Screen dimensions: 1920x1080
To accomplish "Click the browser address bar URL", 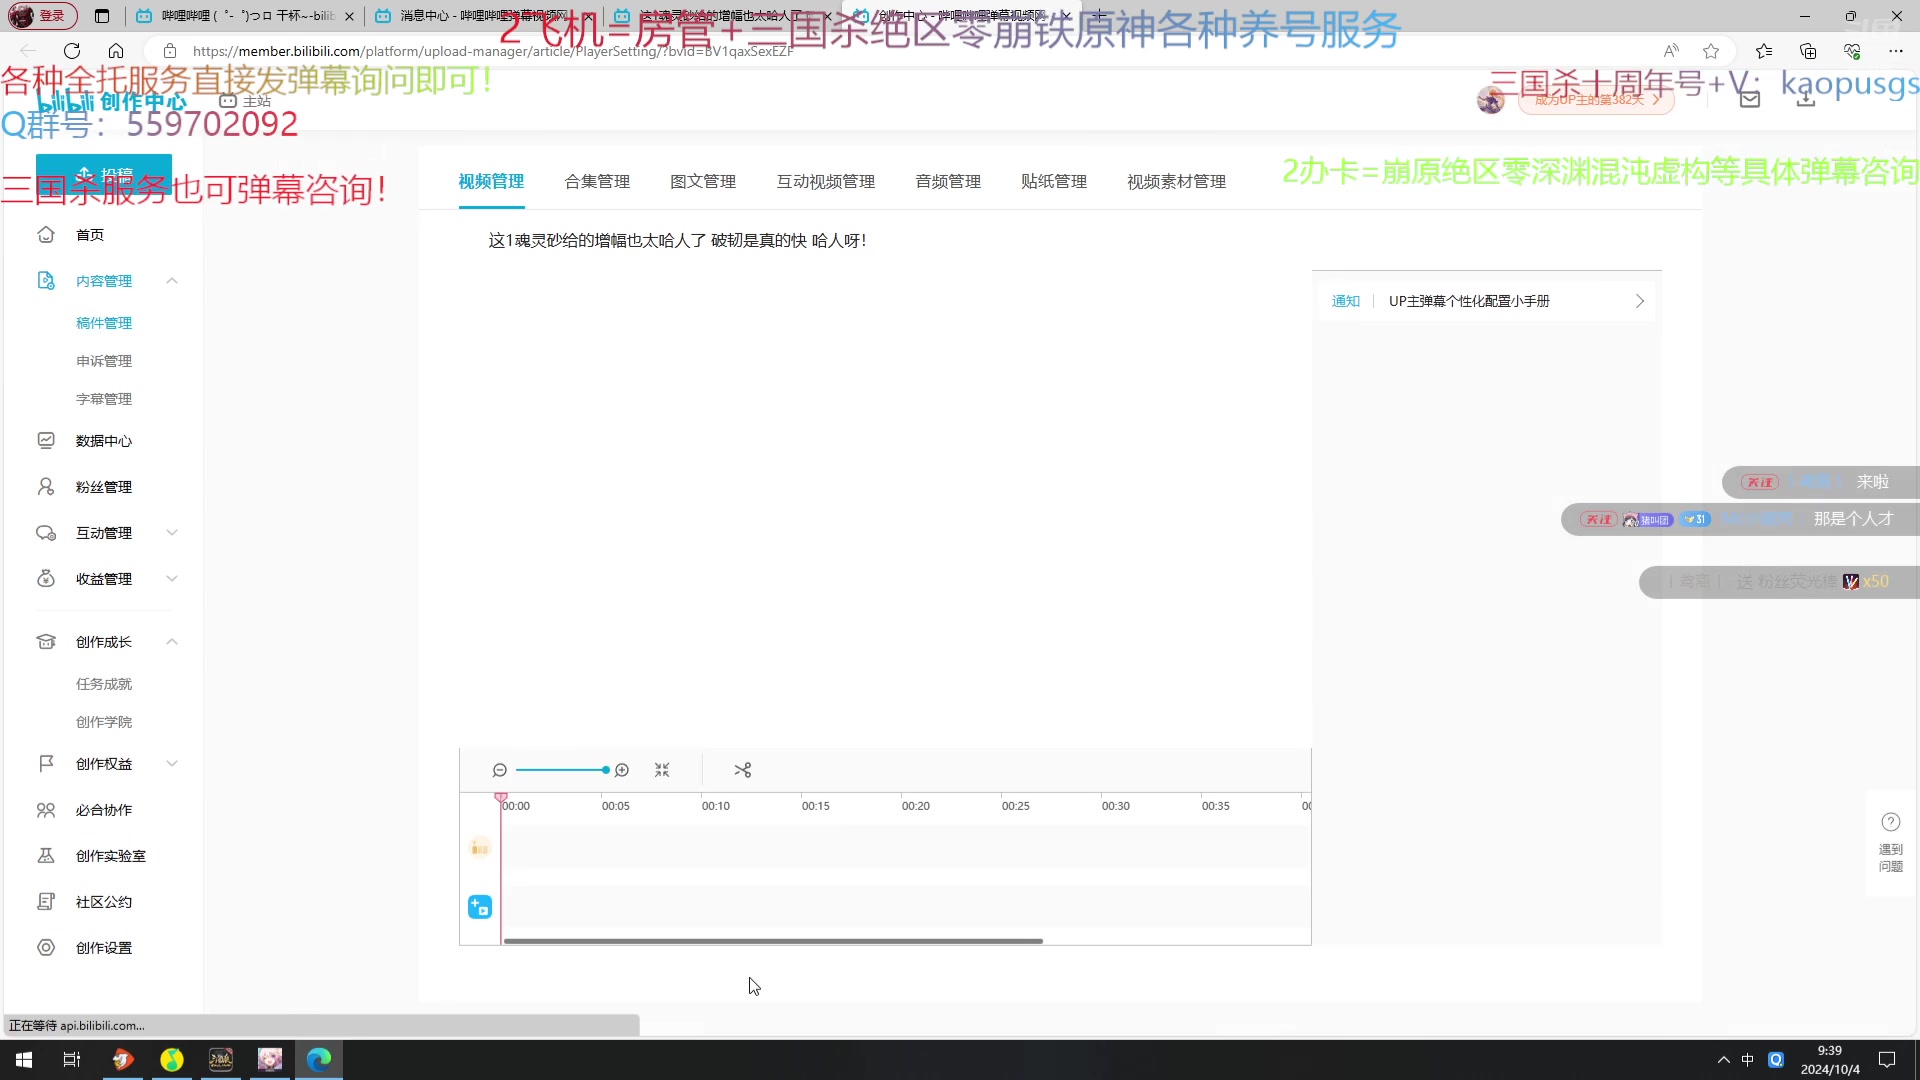I will [493, 51].
